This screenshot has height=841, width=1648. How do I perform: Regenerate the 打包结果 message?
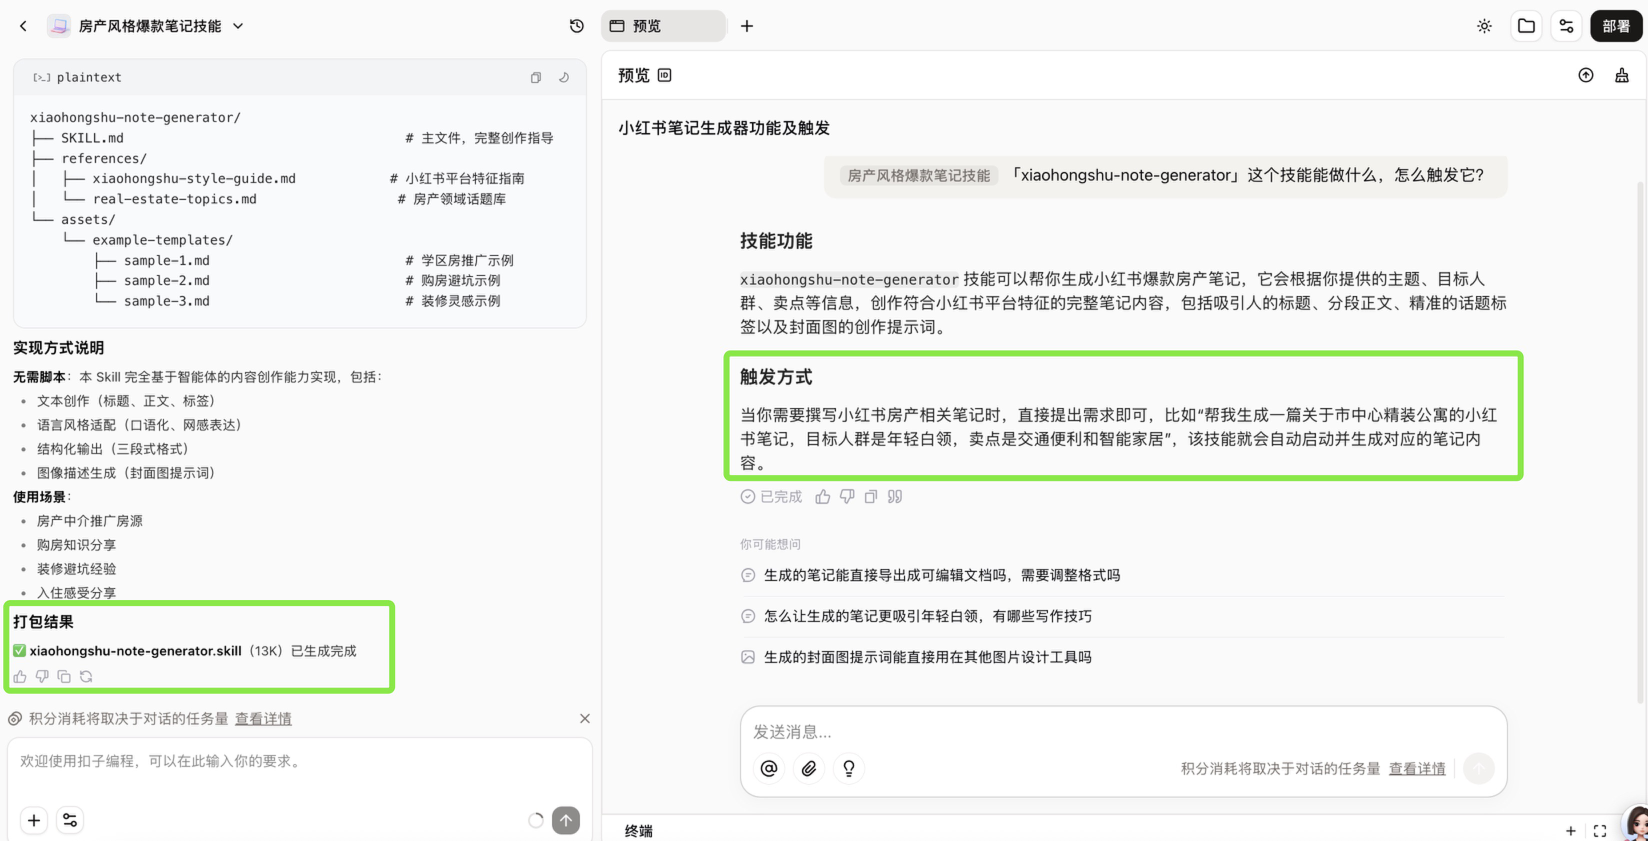(x=86, y=677)
